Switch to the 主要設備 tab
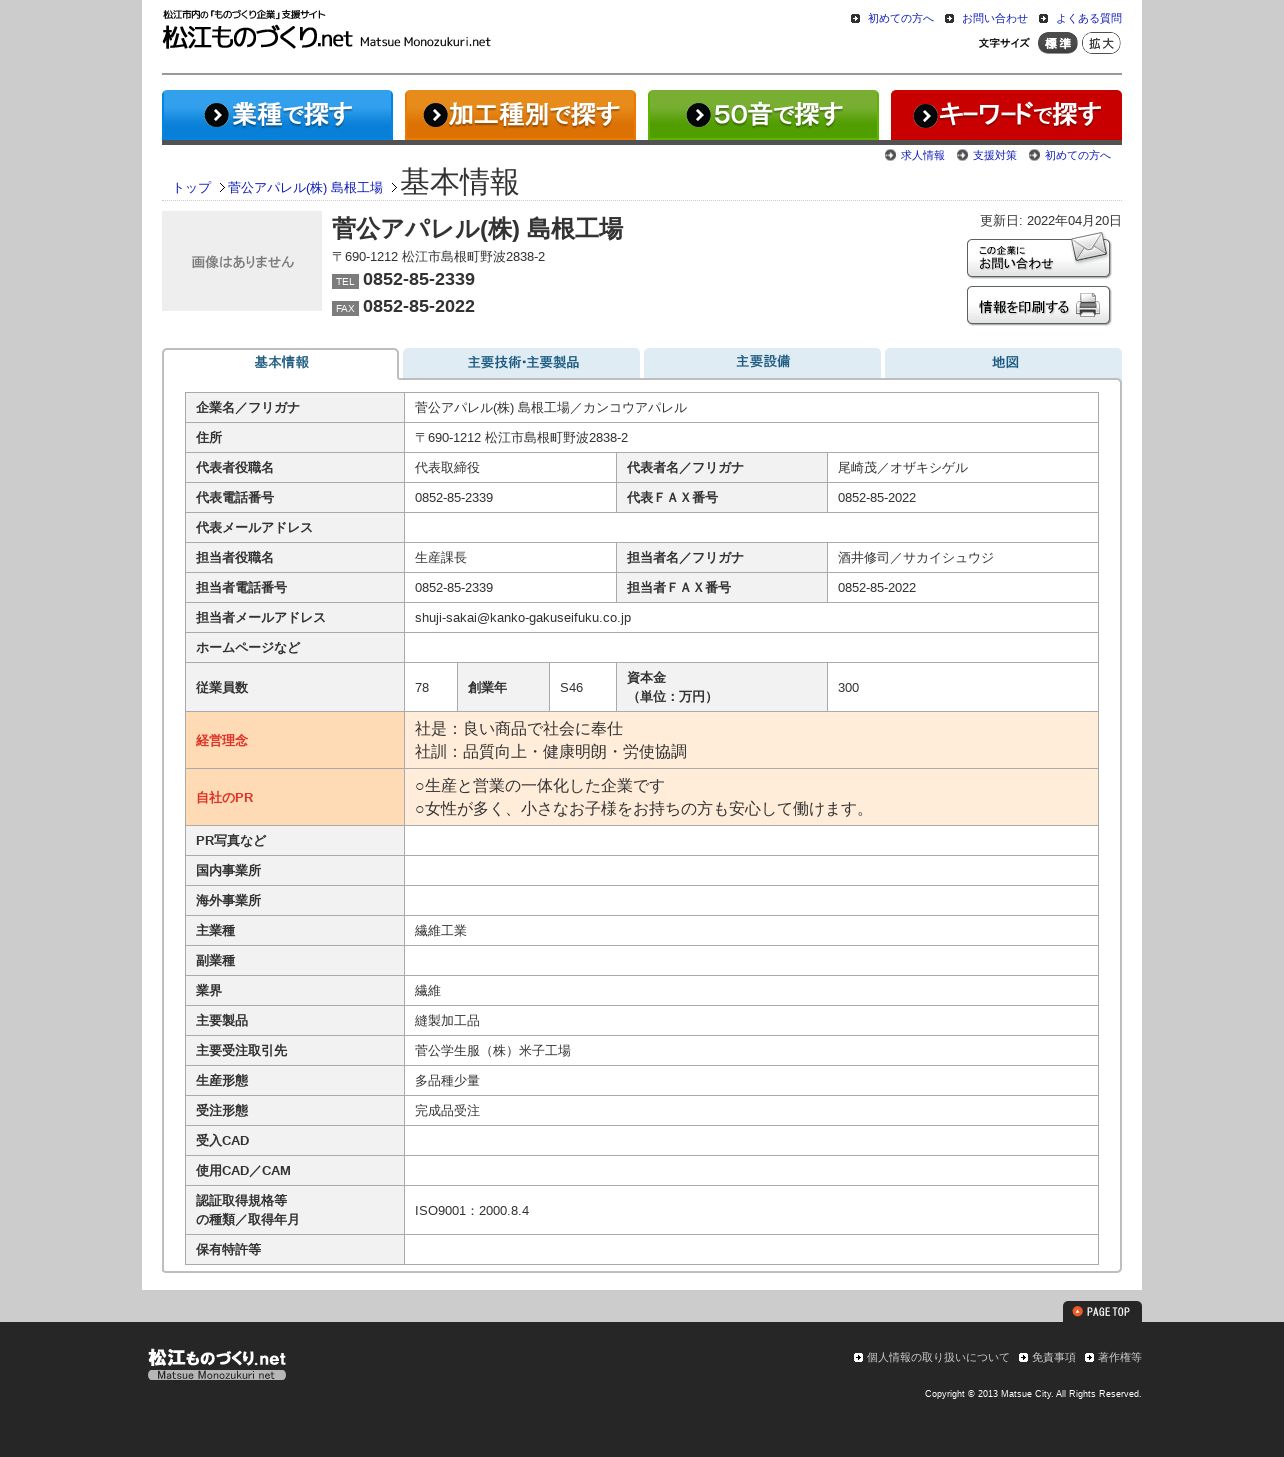This screenshot has height=1457, width=1284. pyautogui.click(x=763, y=362)
